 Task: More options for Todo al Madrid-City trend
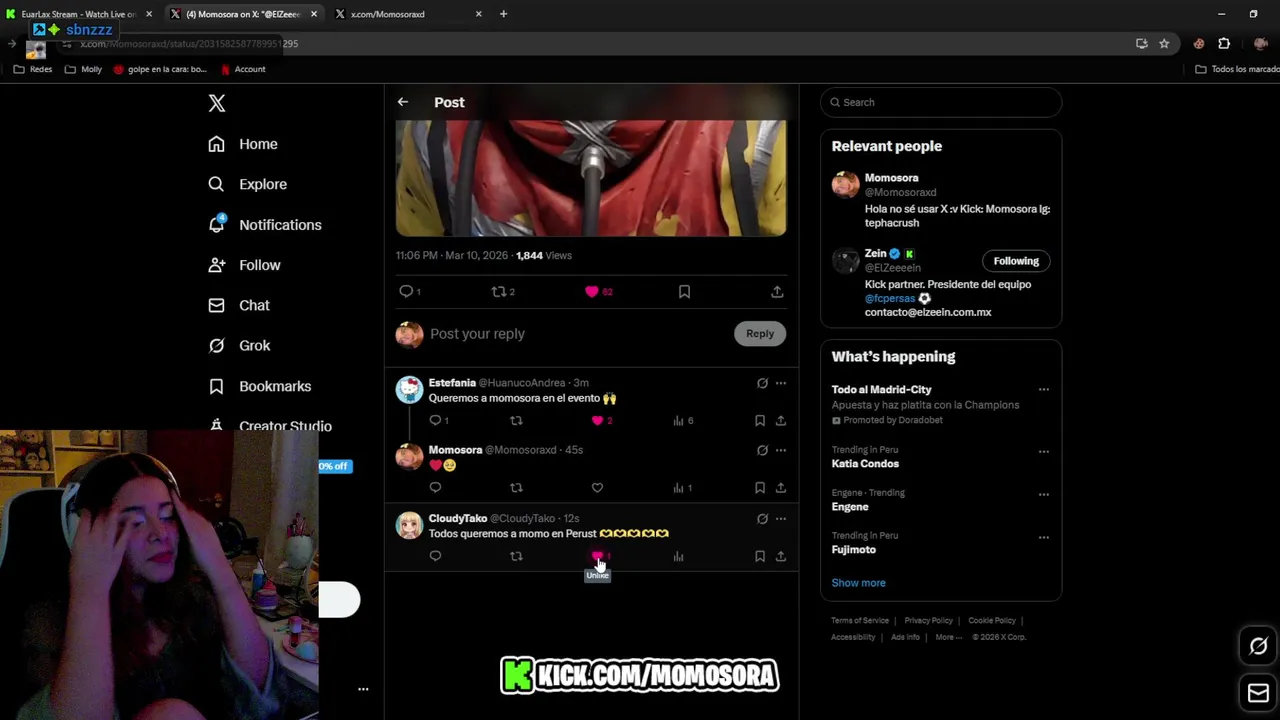tap(1043, 390)
